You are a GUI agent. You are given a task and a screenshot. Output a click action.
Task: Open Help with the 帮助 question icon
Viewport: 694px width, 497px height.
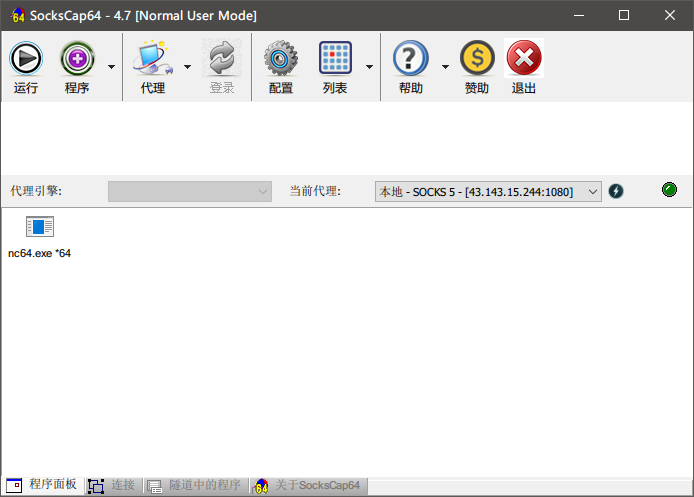click(410, 58)
